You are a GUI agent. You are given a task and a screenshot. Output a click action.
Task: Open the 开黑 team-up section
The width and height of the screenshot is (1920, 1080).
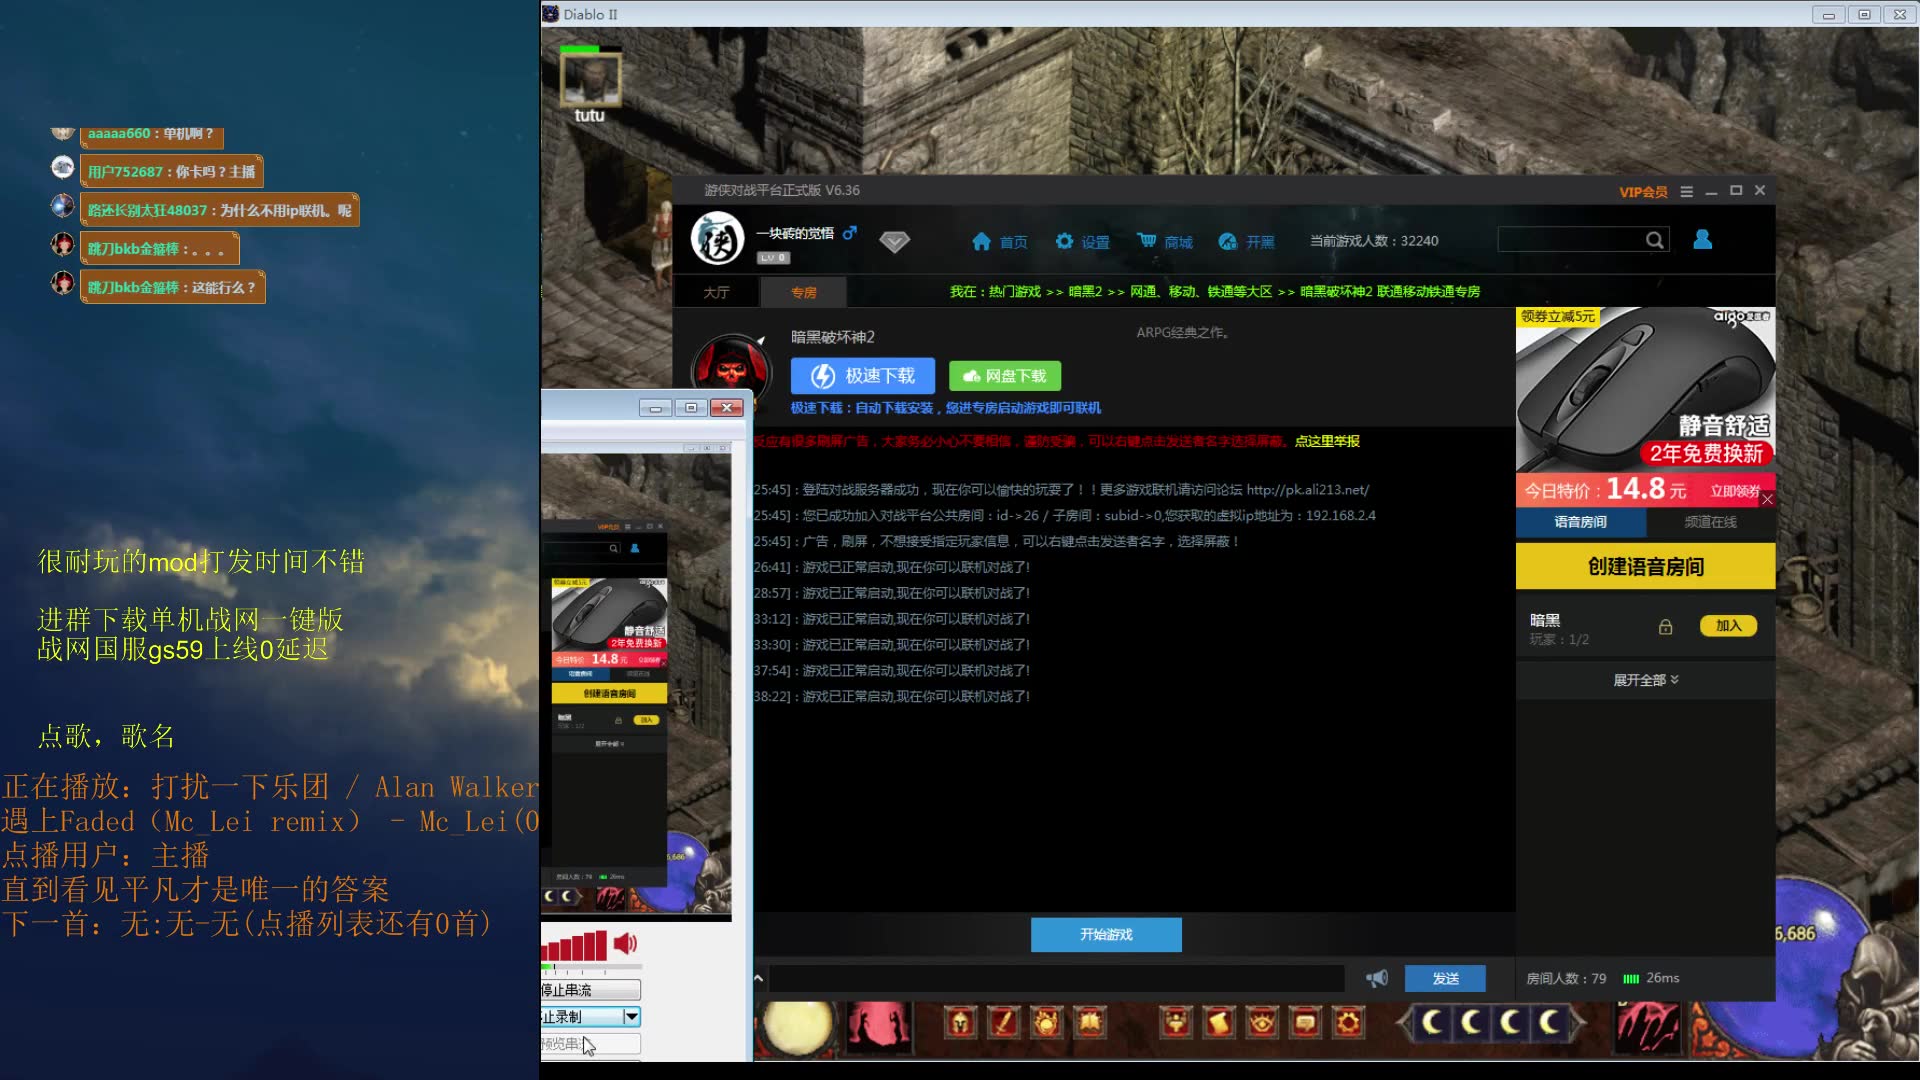coord(1246,241)
